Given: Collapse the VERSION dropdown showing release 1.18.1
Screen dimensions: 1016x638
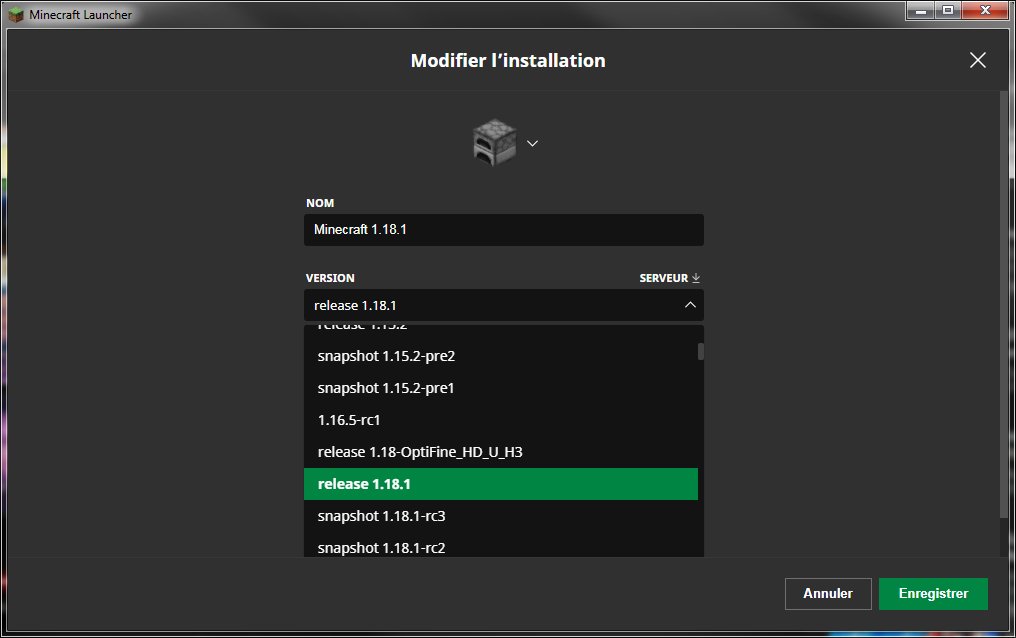Looking at the screenshot, I should (x=503, y=305).
